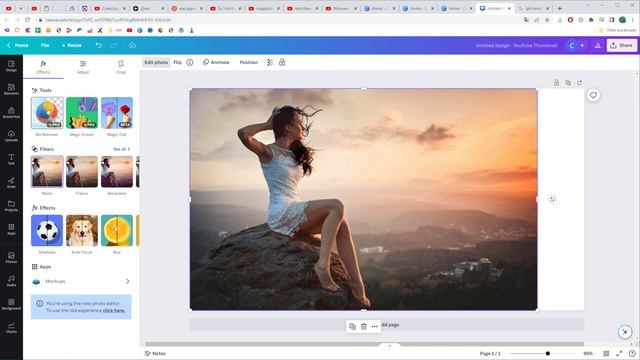Click the Animate button
The image size is (640, 360).
point(216,62)
